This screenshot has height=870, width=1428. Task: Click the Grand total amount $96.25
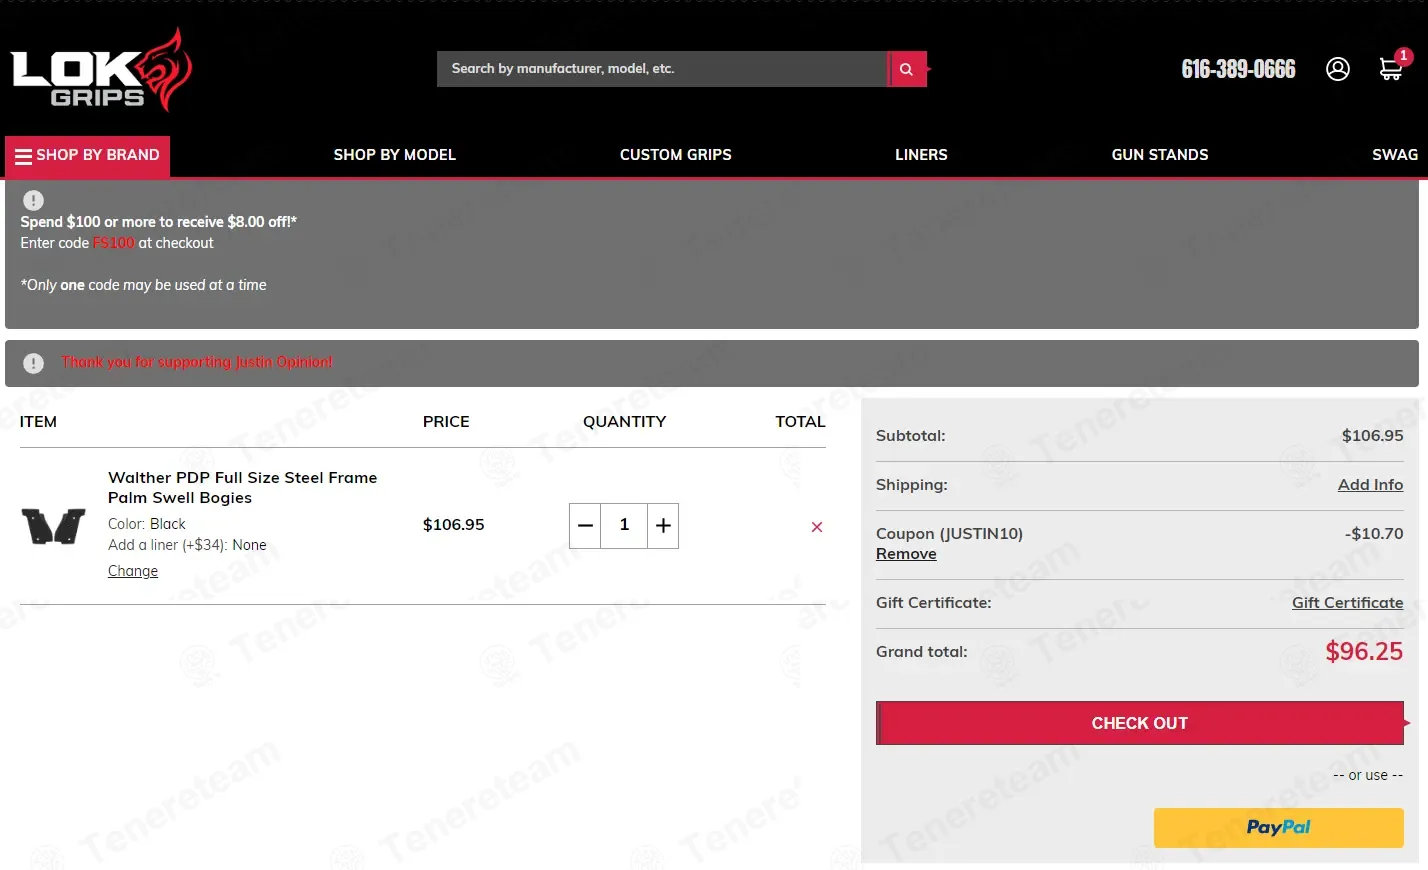1364,652
